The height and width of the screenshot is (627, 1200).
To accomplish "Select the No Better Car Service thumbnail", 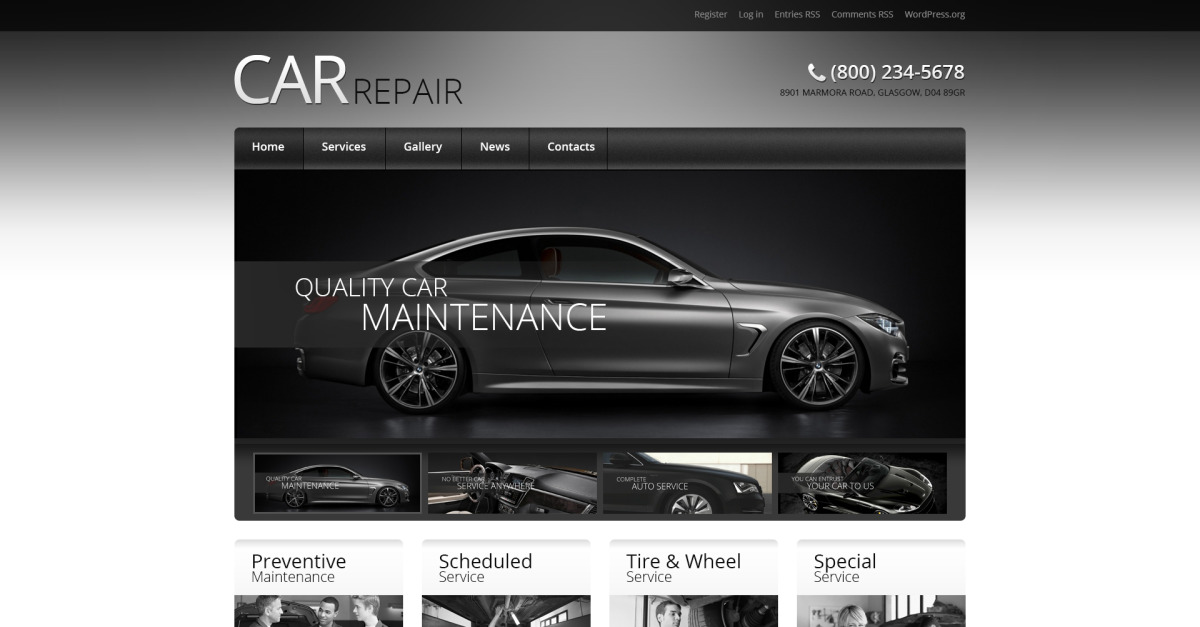I will [x=512, y=483].
